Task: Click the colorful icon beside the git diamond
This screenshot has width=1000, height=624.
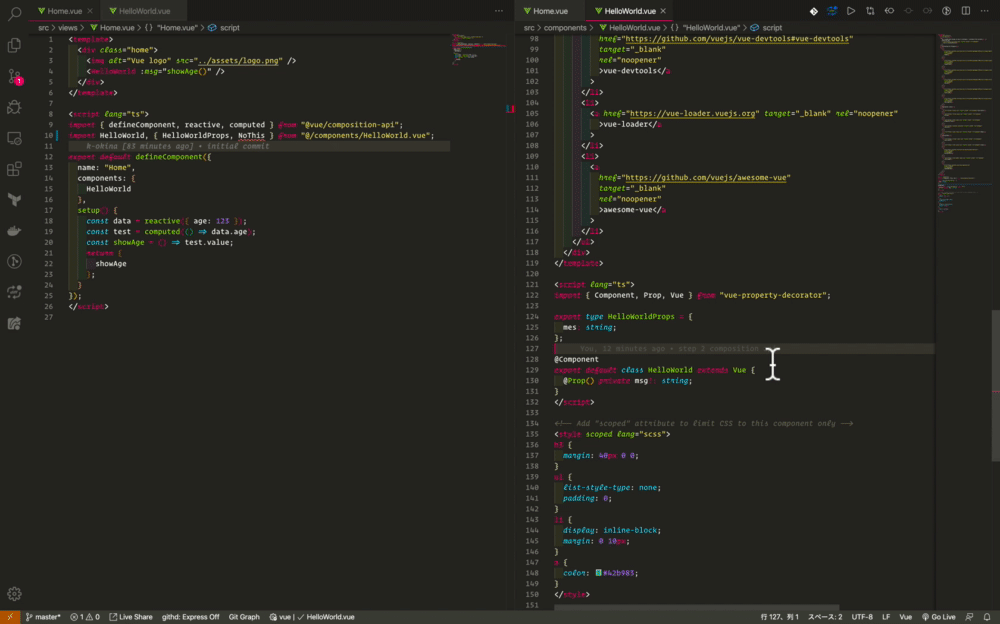Action: (x=832, y=11)
